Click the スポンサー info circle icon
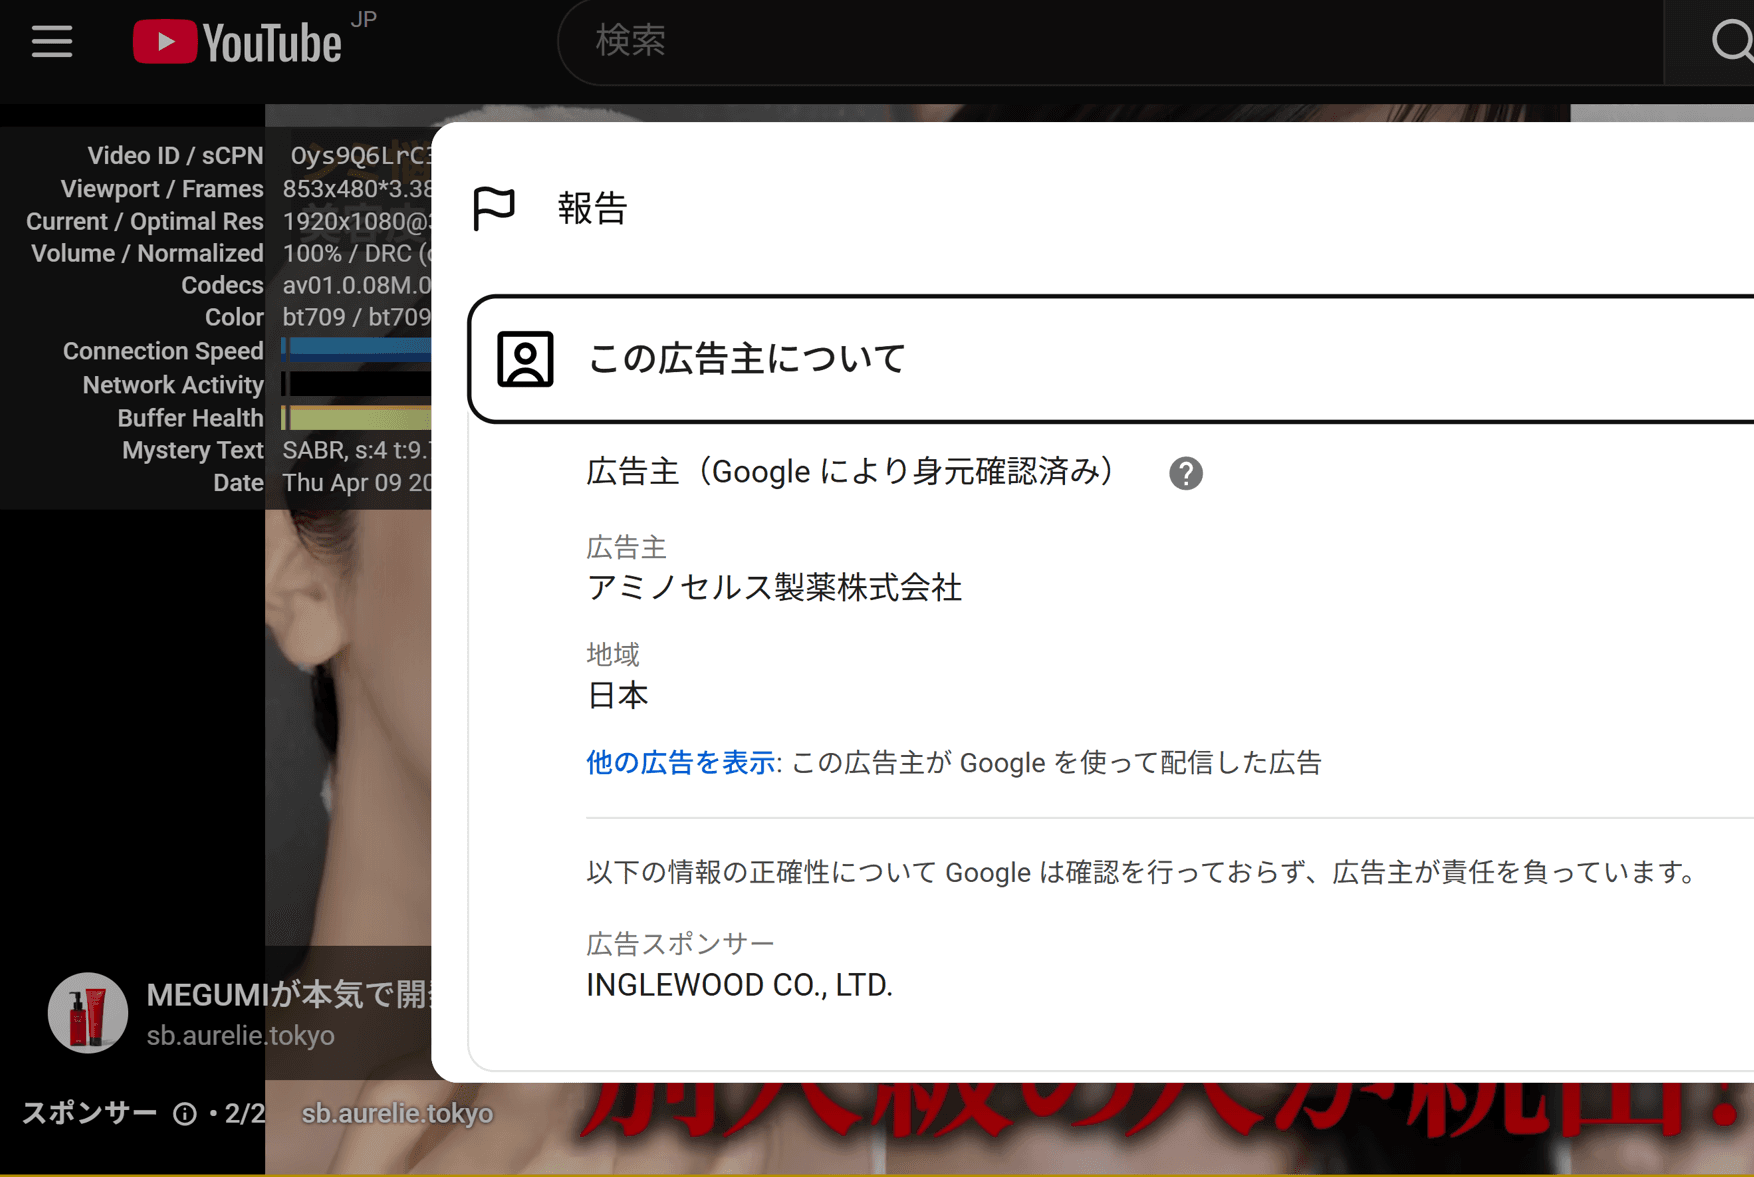1754x1177 pixels. tap(185, 1114)
